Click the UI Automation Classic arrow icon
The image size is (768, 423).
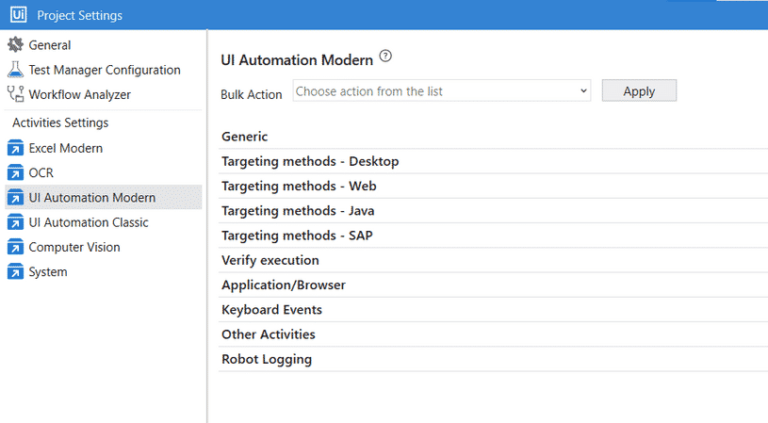point(15,222)
